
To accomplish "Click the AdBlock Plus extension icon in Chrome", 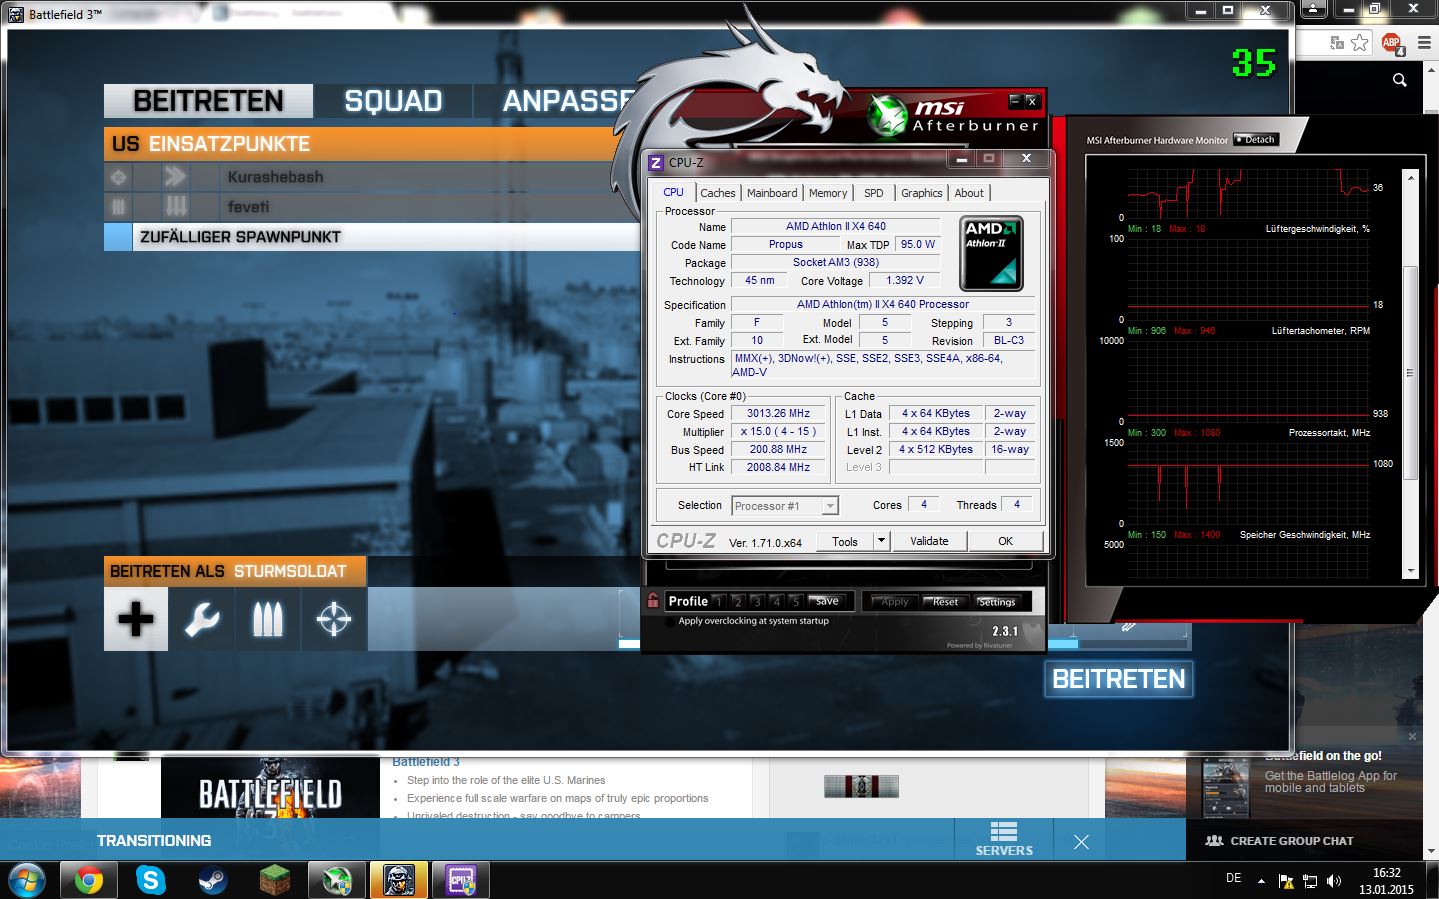I will (1391, 43).
